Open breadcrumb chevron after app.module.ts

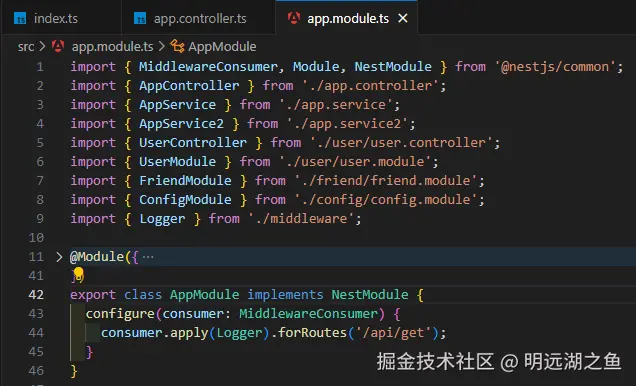point(162,47)
